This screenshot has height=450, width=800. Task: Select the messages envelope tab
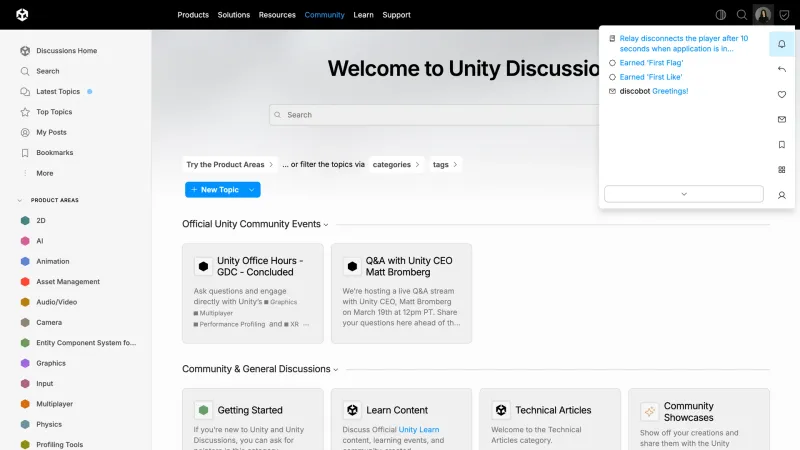coord(782,119)
